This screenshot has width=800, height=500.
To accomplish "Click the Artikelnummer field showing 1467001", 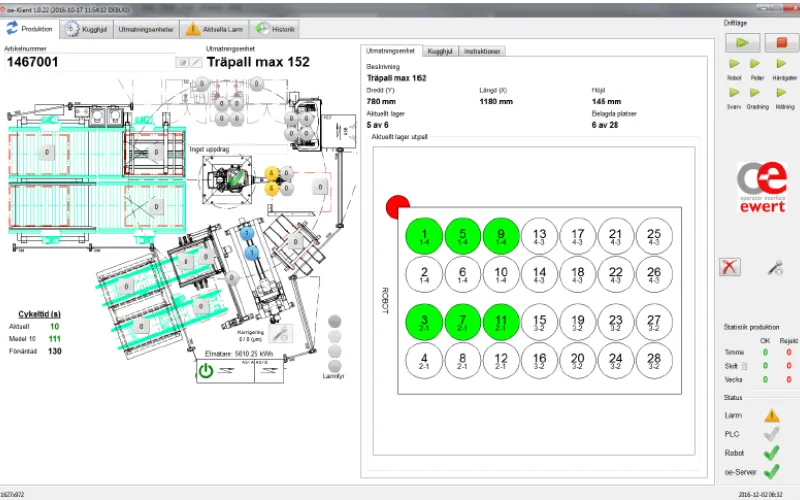I will pos(88,62).
